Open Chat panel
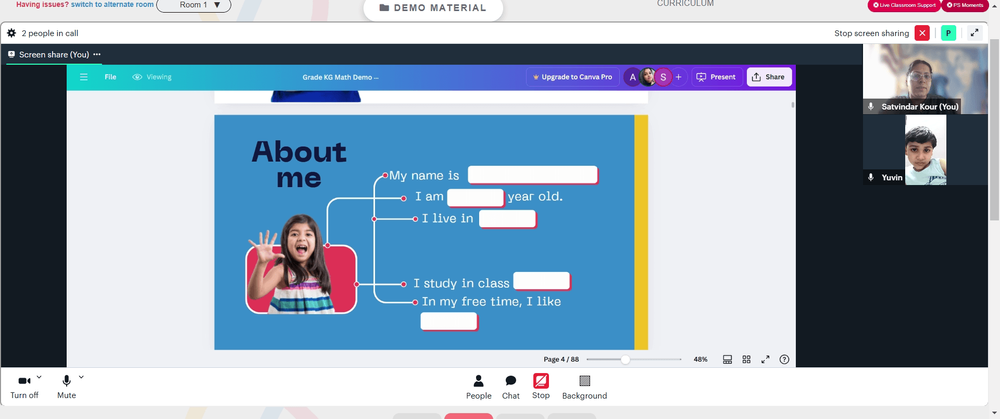Image resolution: width=1000 pixels, height=419 pixels. [x=511, y=387]
